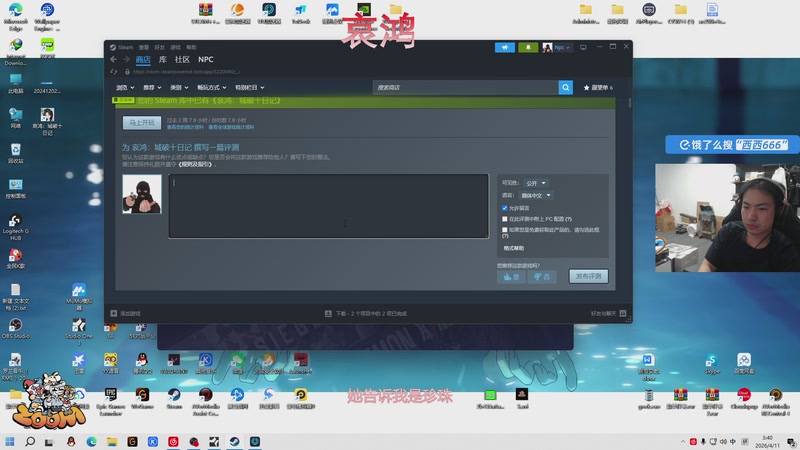The width and height of the screenshot is (800, 450).
Task: Open the 格式帮助 formatting help link
Action: (x=514, y=248)
